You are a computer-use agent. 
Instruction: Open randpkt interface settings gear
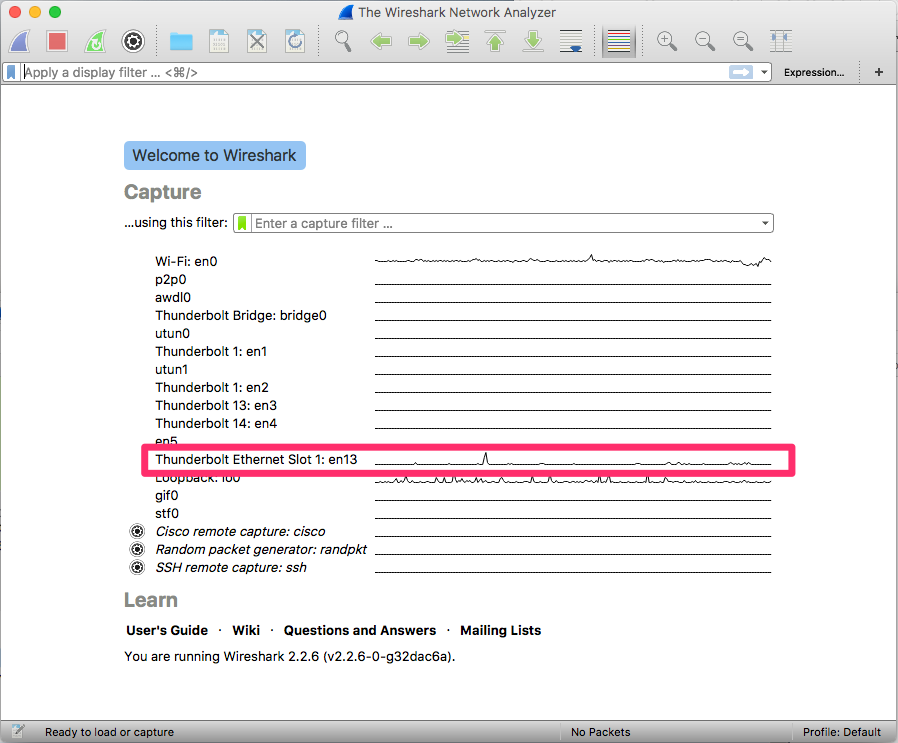(137, 549)
